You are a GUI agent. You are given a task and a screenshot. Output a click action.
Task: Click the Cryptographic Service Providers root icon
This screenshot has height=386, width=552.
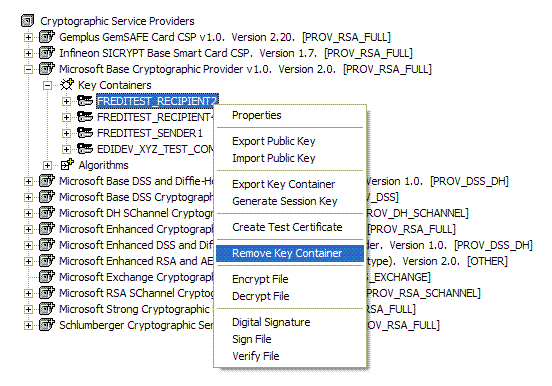tap(27, 21)
